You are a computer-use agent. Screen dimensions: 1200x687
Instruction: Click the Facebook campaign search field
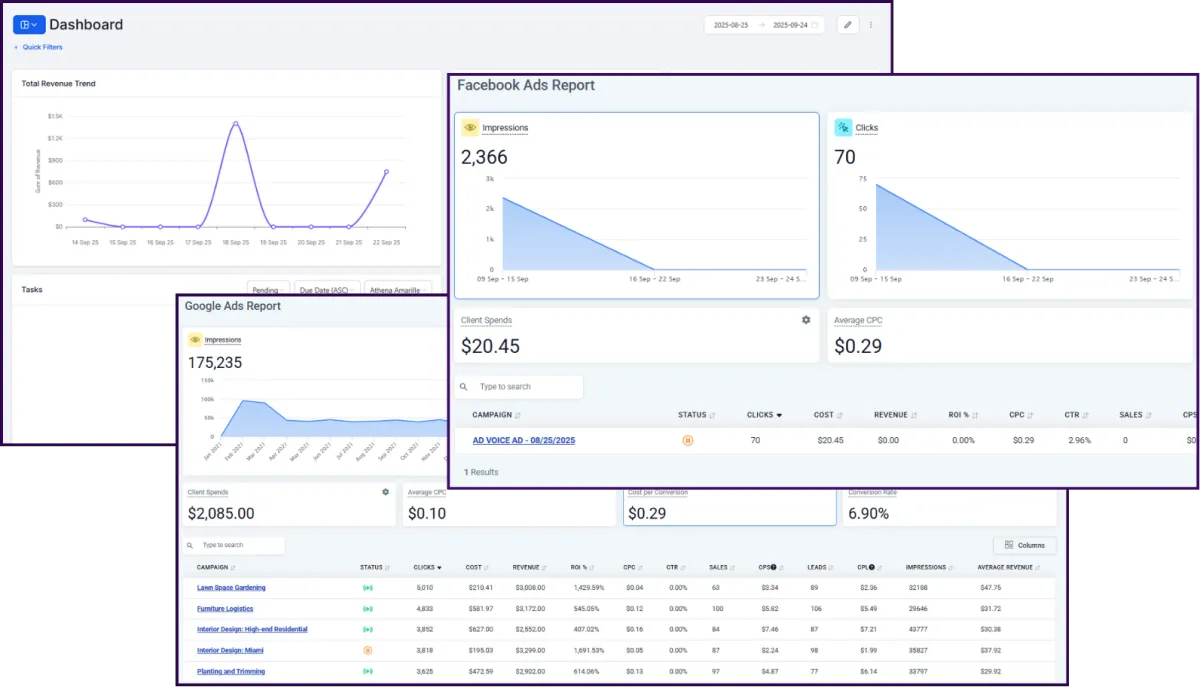point(519,387)
